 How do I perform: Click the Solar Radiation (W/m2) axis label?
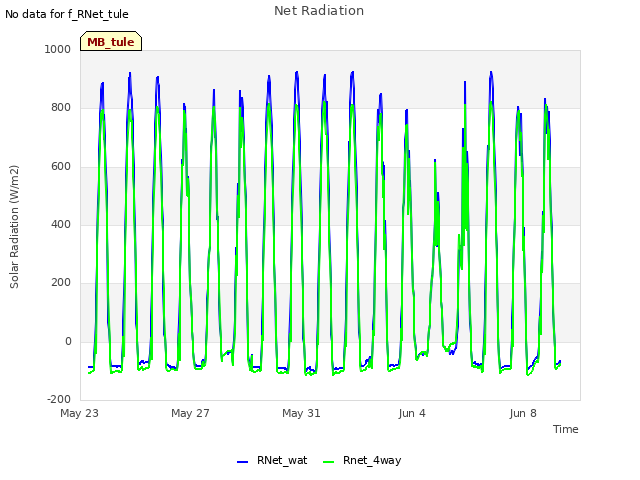[x=14, y=227]
